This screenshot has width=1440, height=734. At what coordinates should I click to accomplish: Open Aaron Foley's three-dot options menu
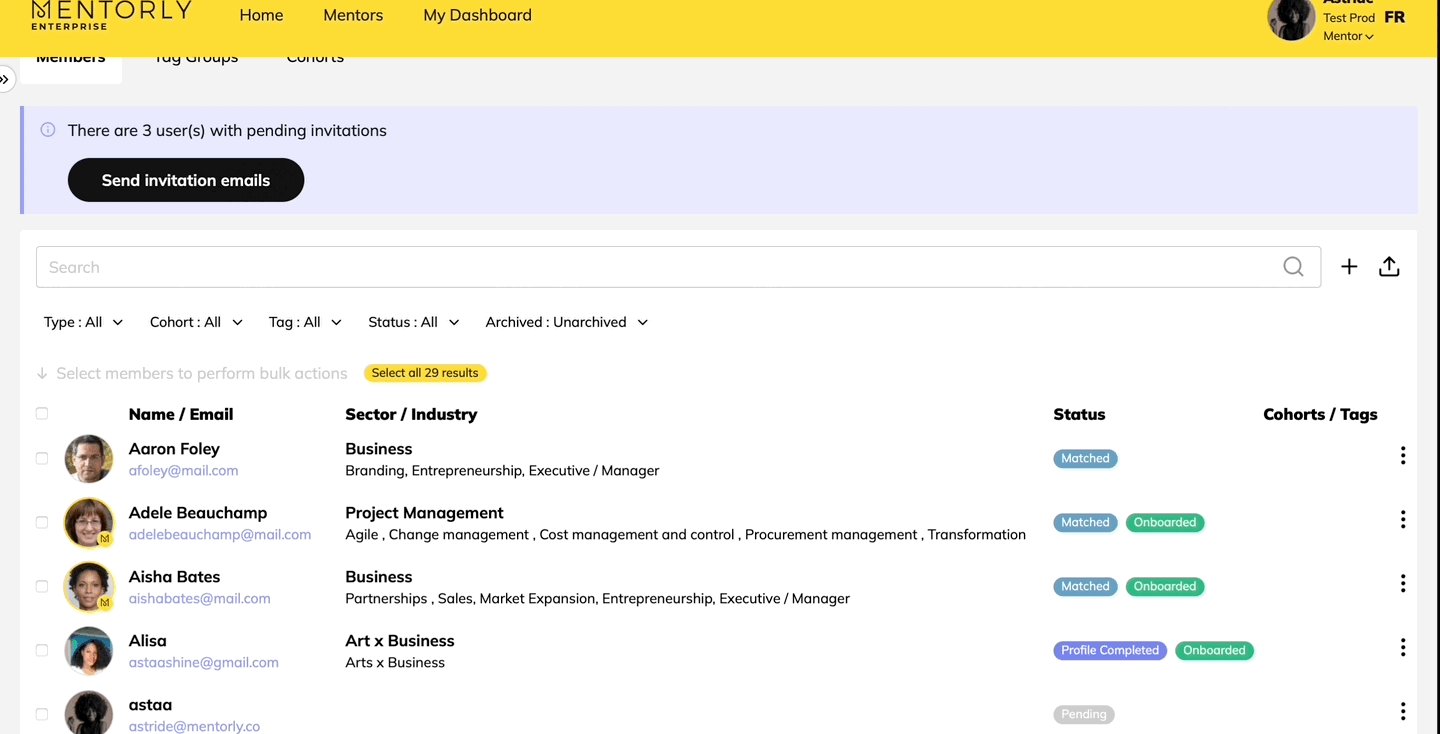coord(1402,456)
